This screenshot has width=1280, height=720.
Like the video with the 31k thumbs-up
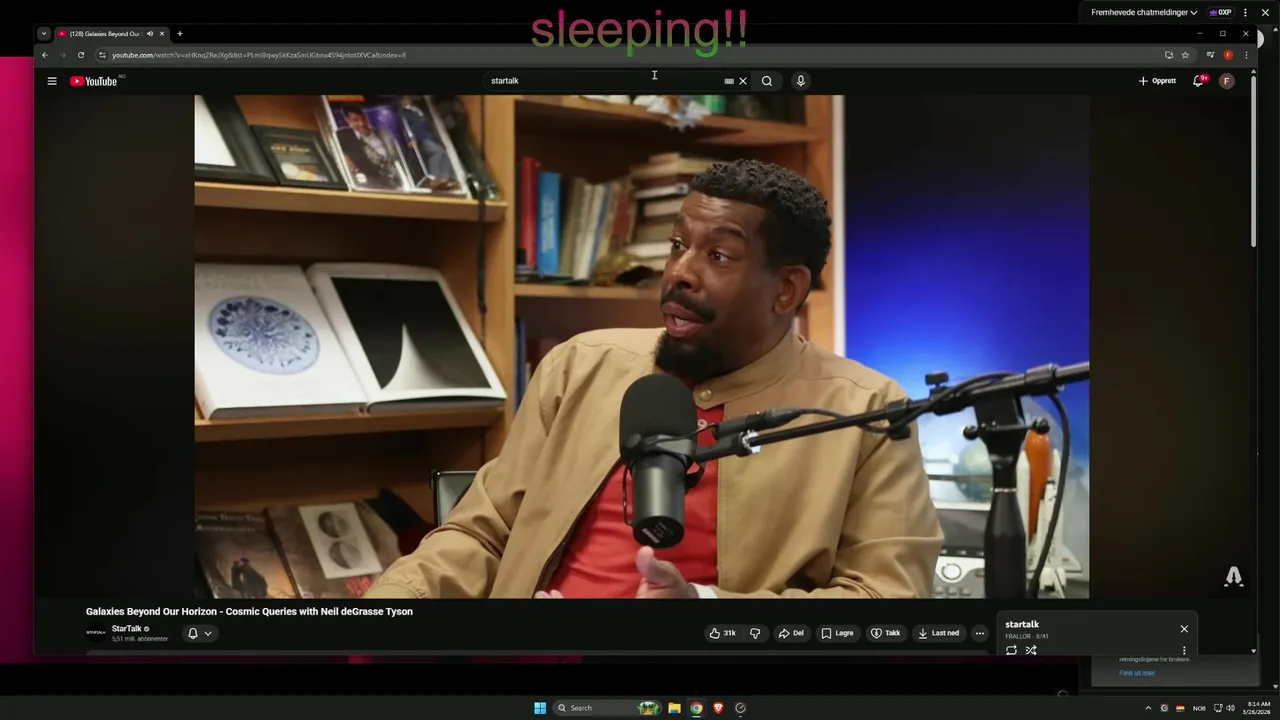(722, 633)
